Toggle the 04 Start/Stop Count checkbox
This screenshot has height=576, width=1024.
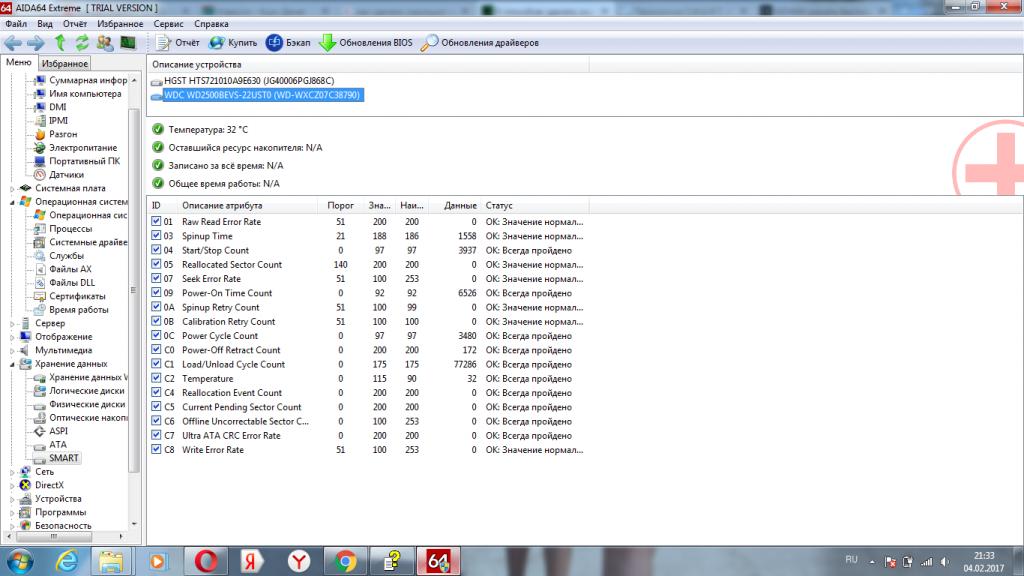(156, 250)
